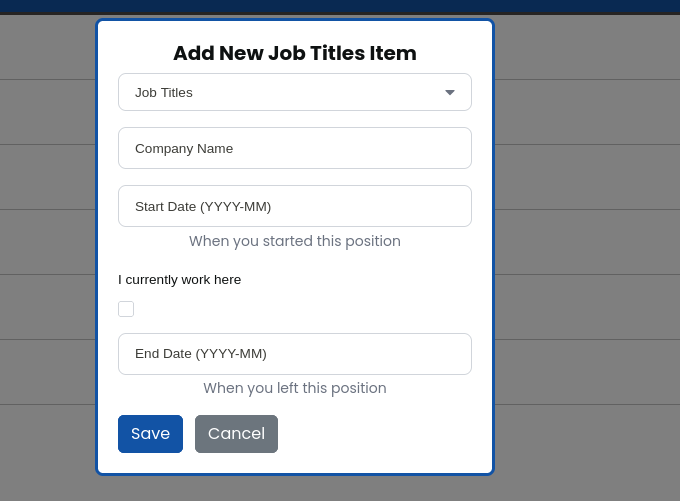Click the "Company Name" placeholder text
The width and height of the screenshot is (680, 501).
184,149
